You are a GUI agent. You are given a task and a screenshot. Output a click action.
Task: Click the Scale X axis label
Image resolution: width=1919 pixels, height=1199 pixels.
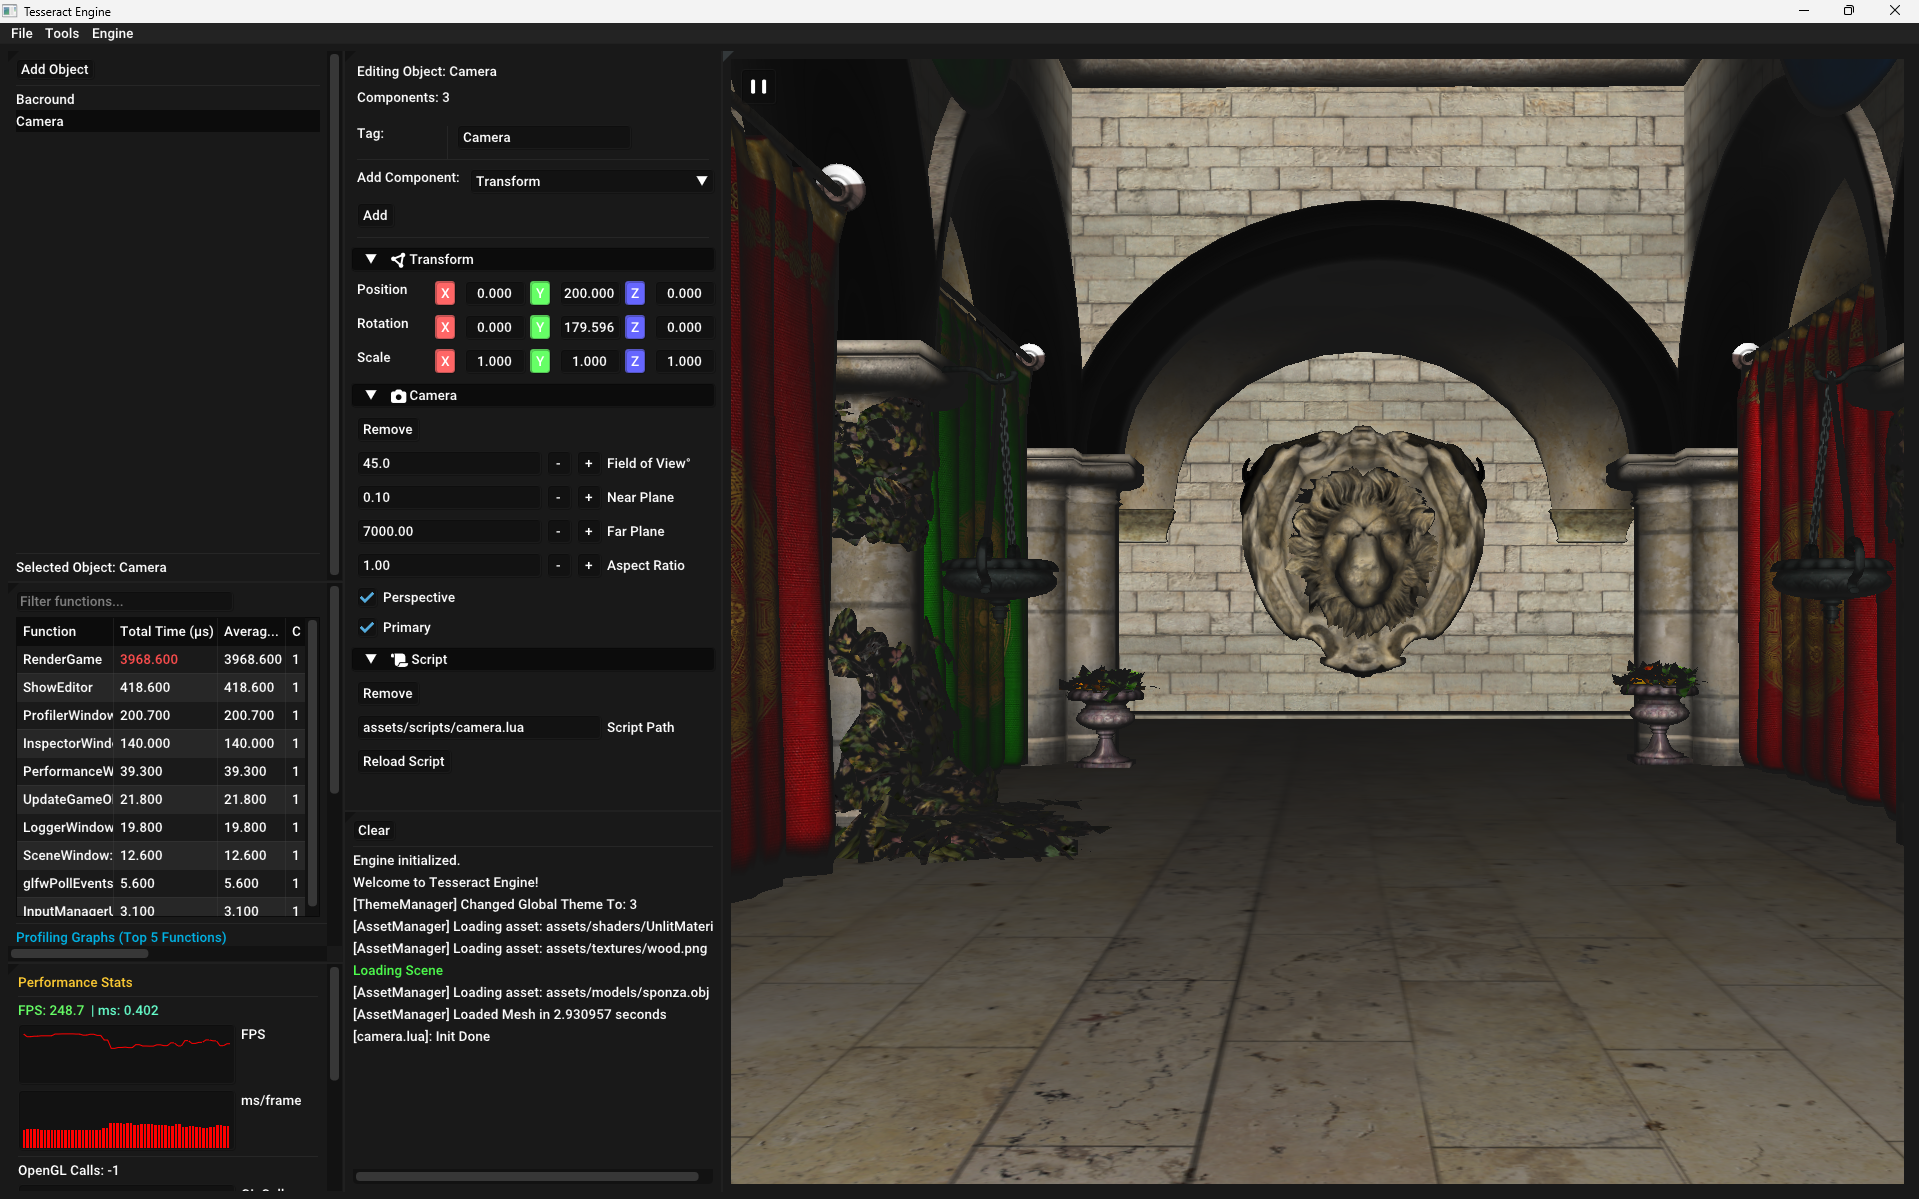click(445, 361)
